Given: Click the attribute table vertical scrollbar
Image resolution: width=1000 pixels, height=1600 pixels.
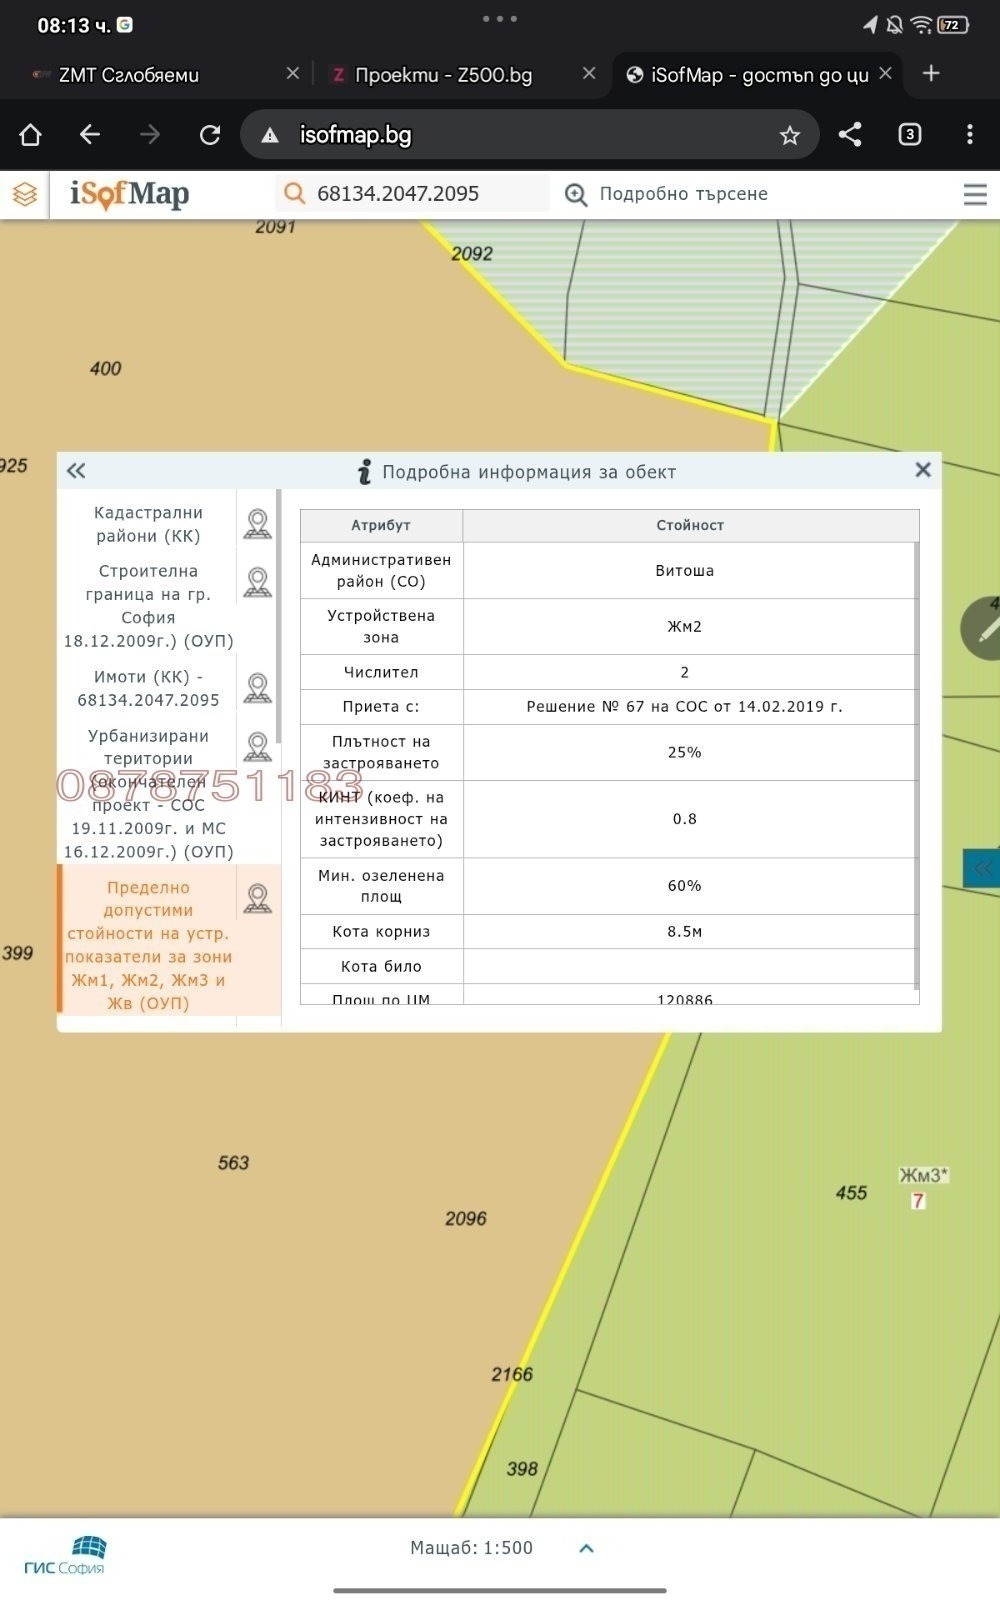Looking at the screenshot, I should coord(916,765).
